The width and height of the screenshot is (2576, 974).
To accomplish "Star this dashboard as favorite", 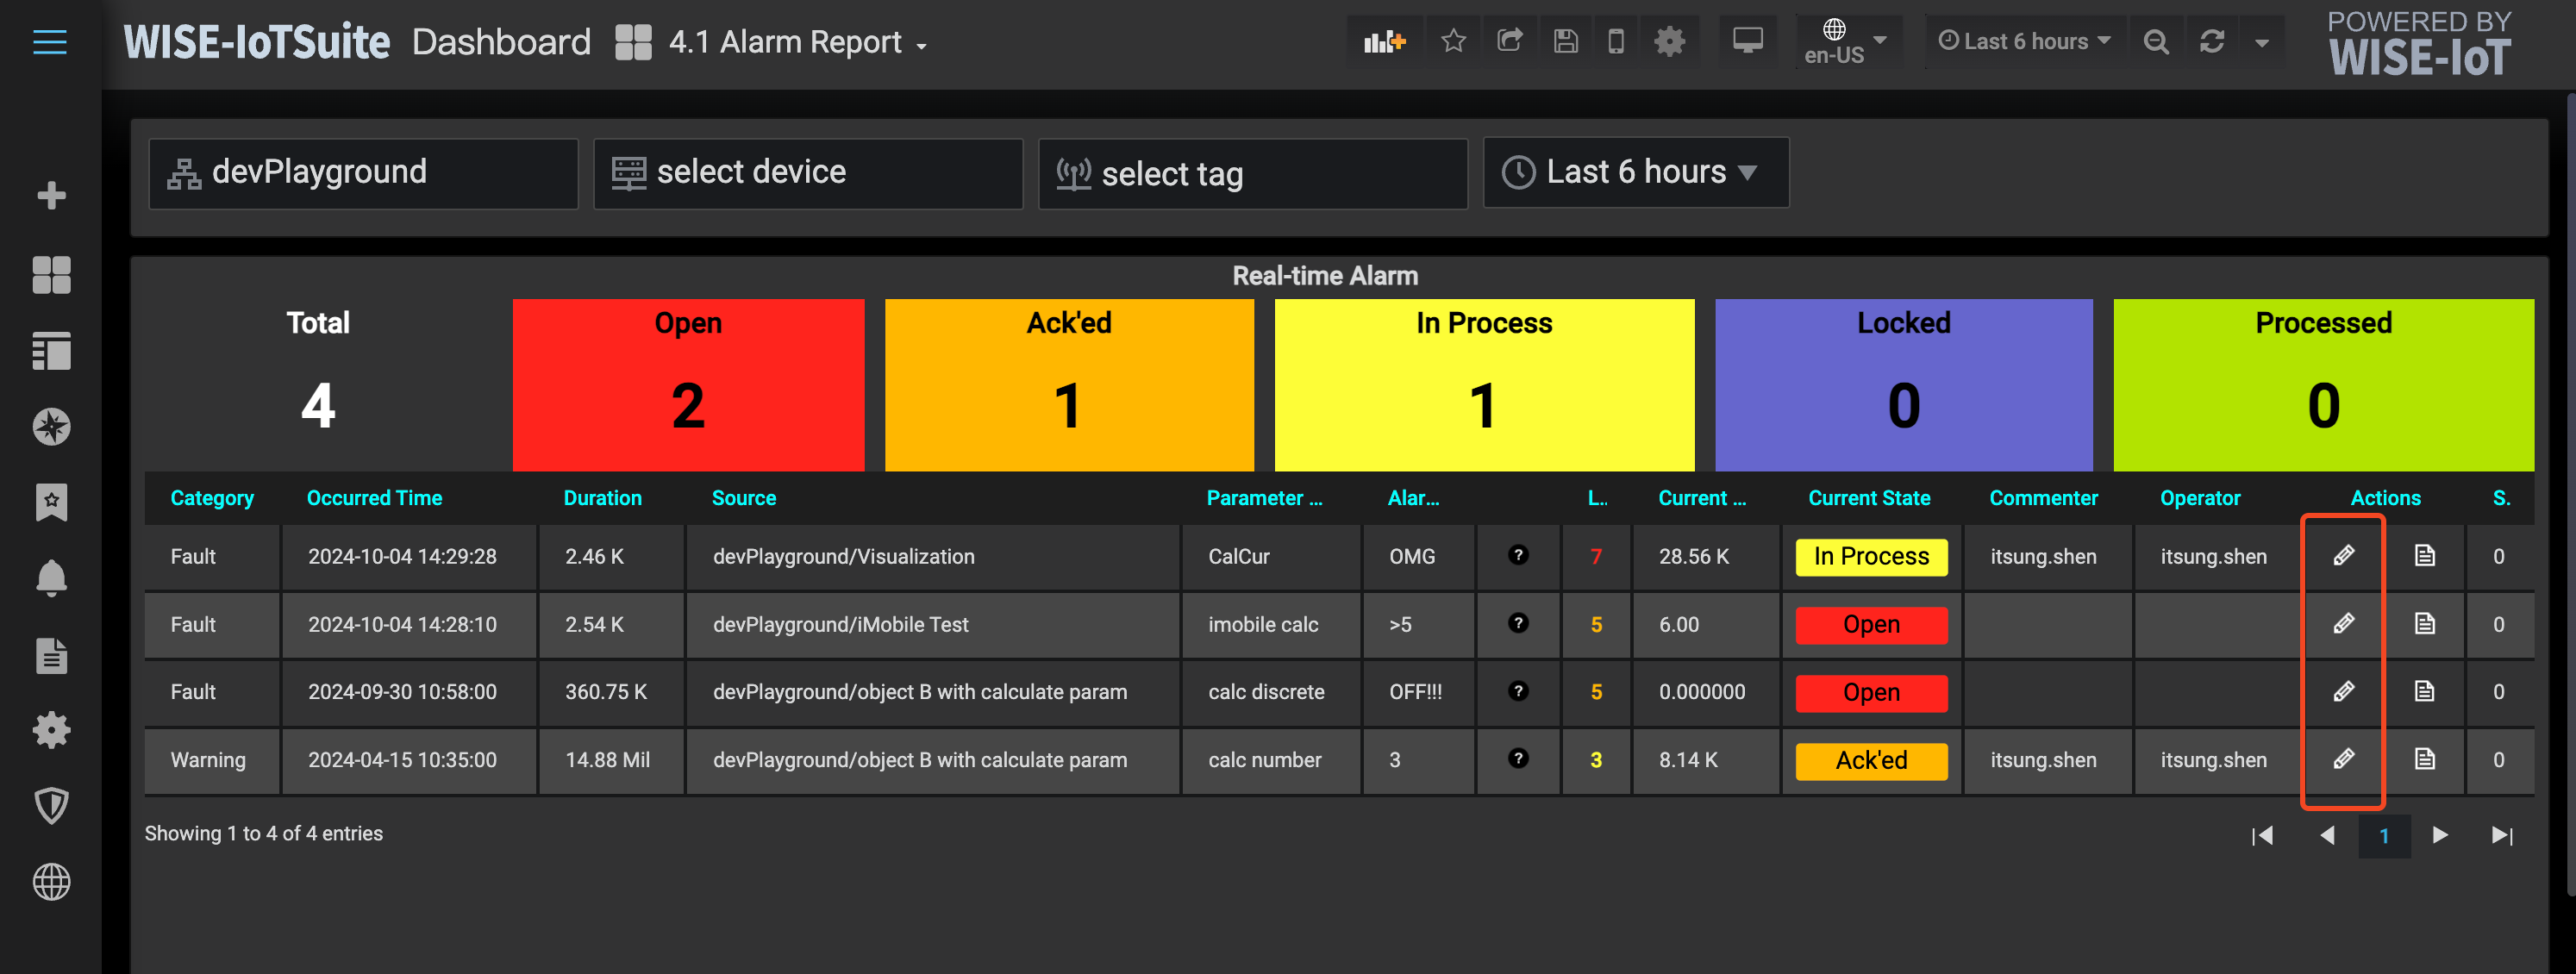I will [1453, 42].
